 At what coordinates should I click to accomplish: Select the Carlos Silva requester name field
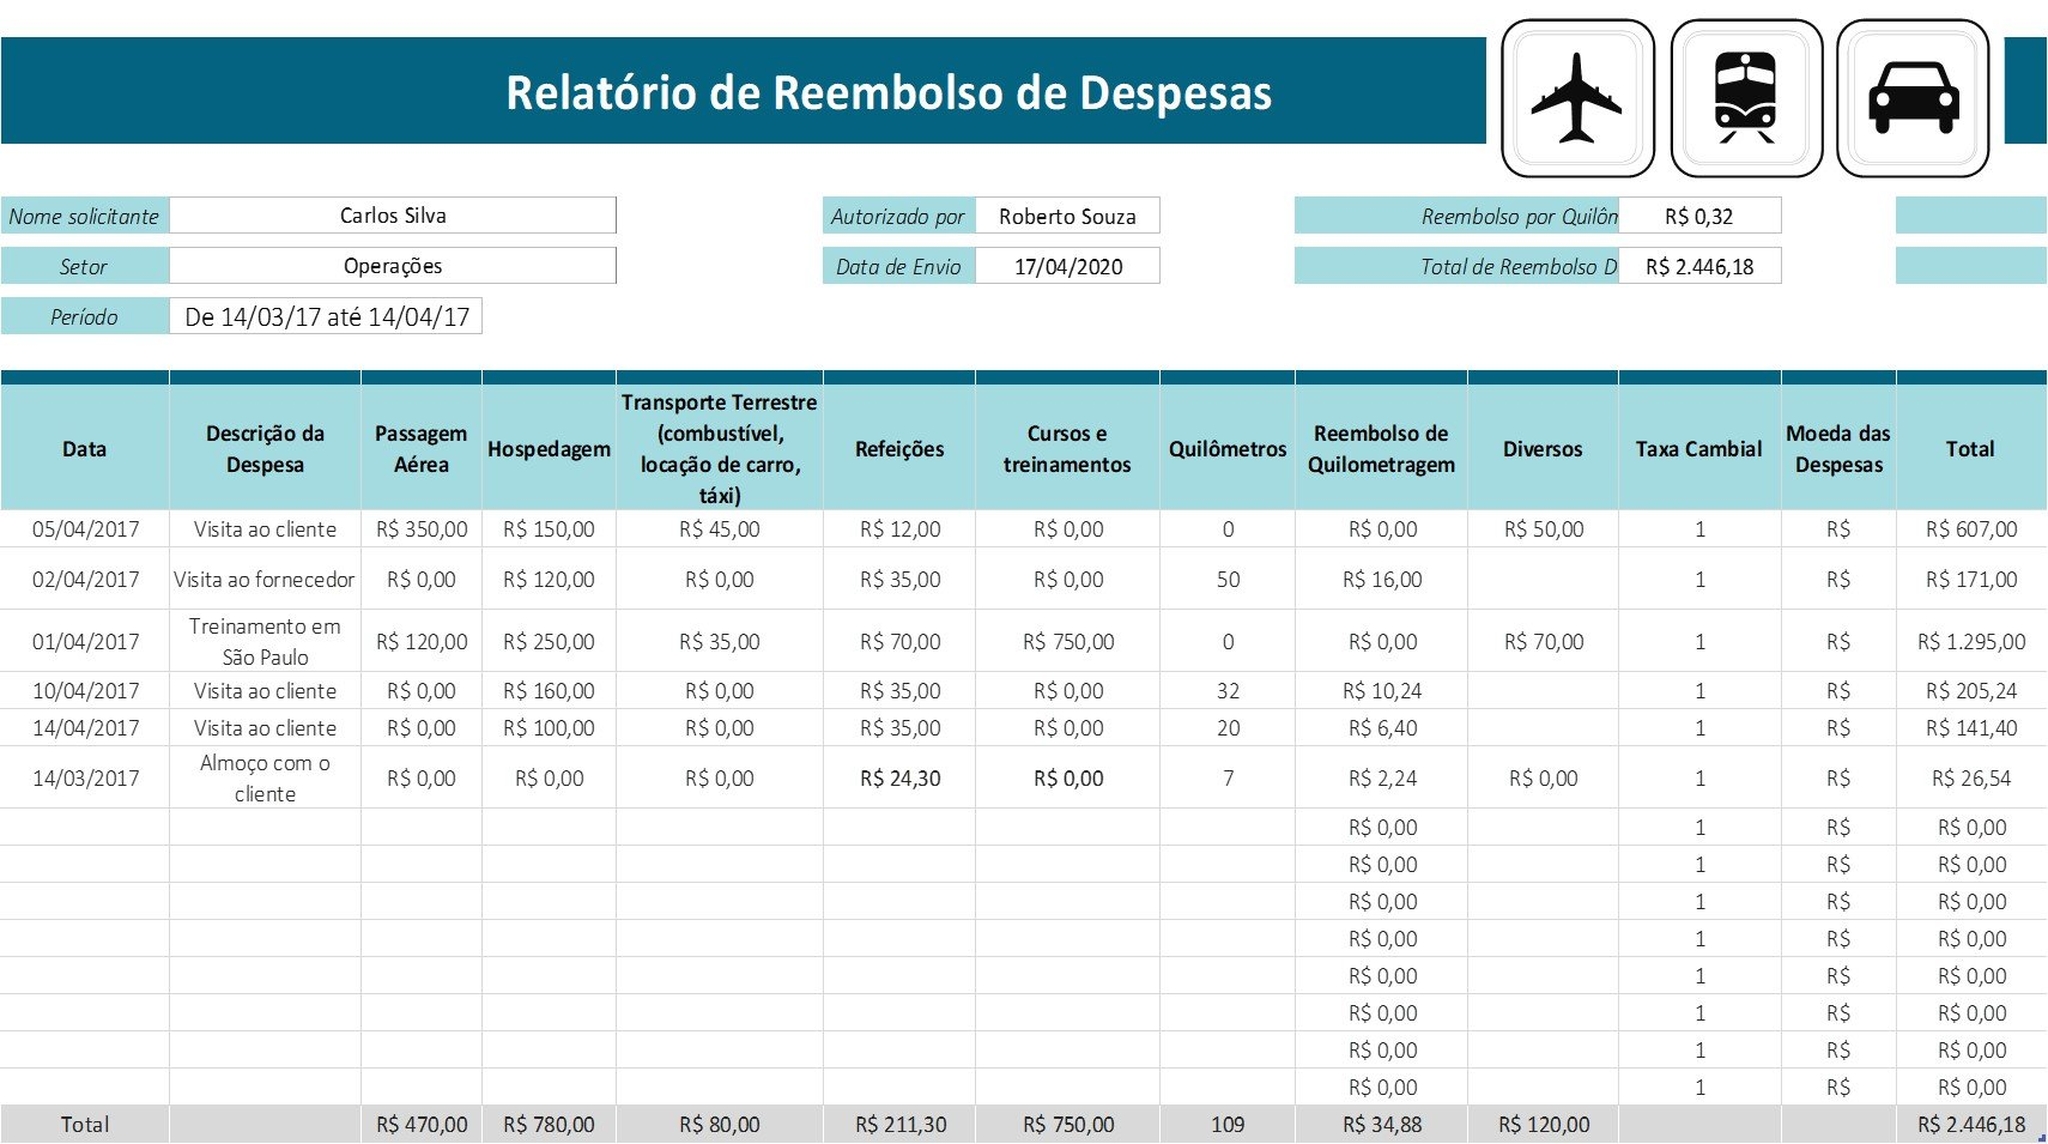click(x=393, y=215)
